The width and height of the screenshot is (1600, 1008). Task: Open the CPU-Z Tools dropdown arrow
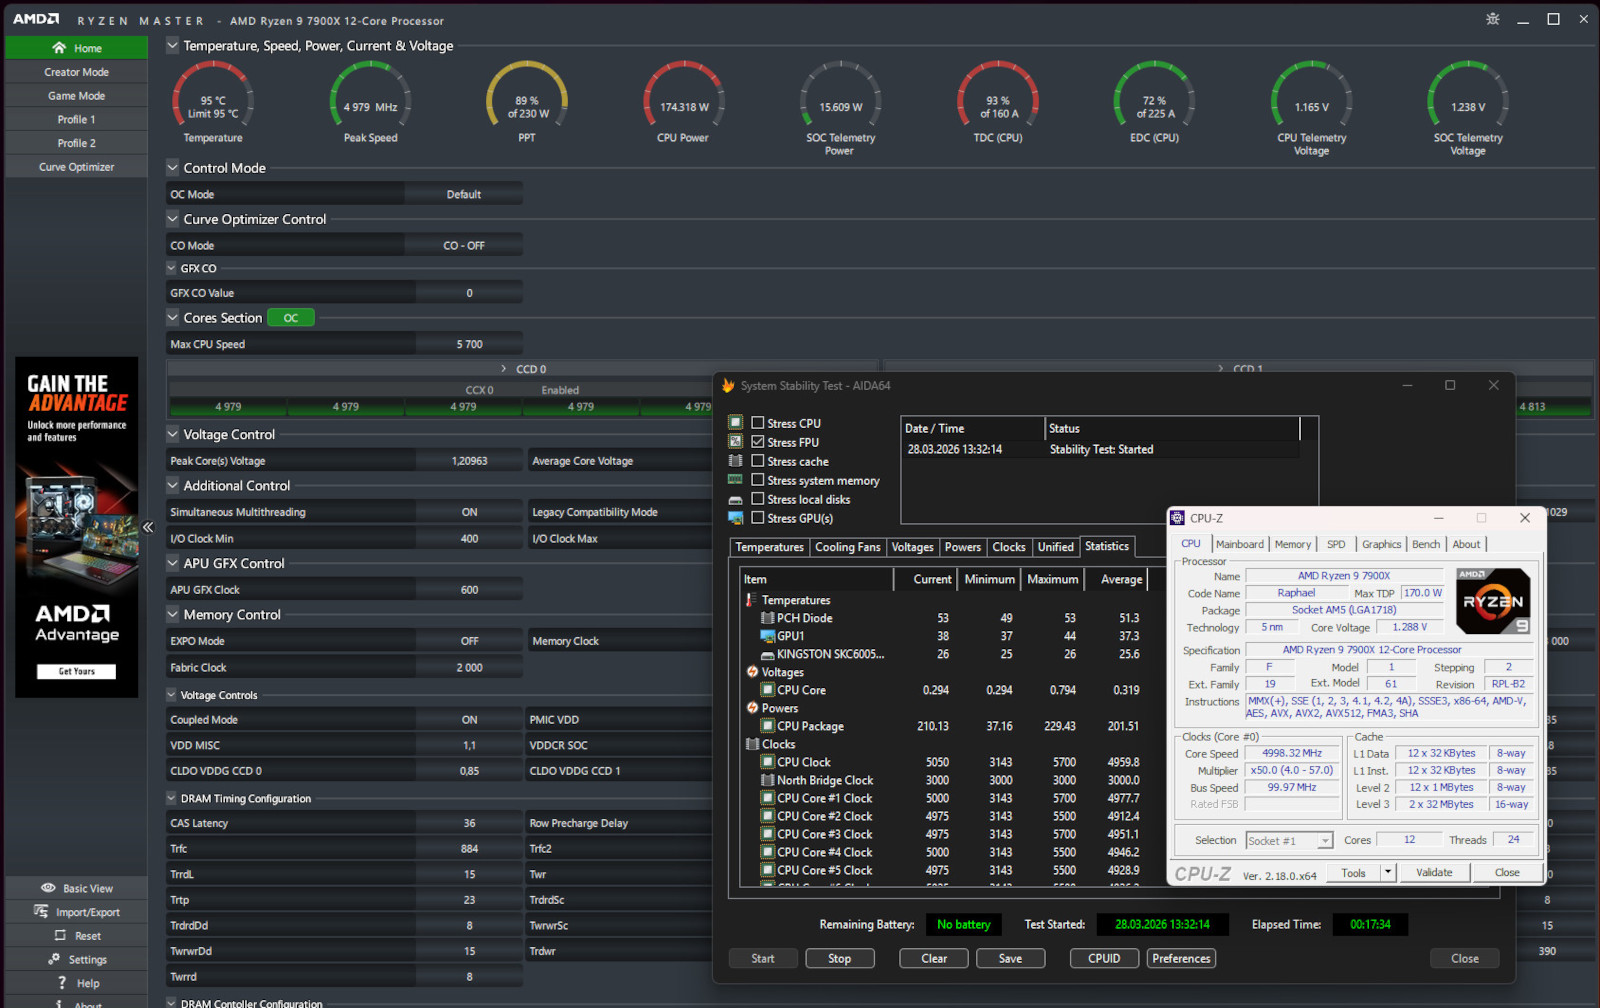1387,873
